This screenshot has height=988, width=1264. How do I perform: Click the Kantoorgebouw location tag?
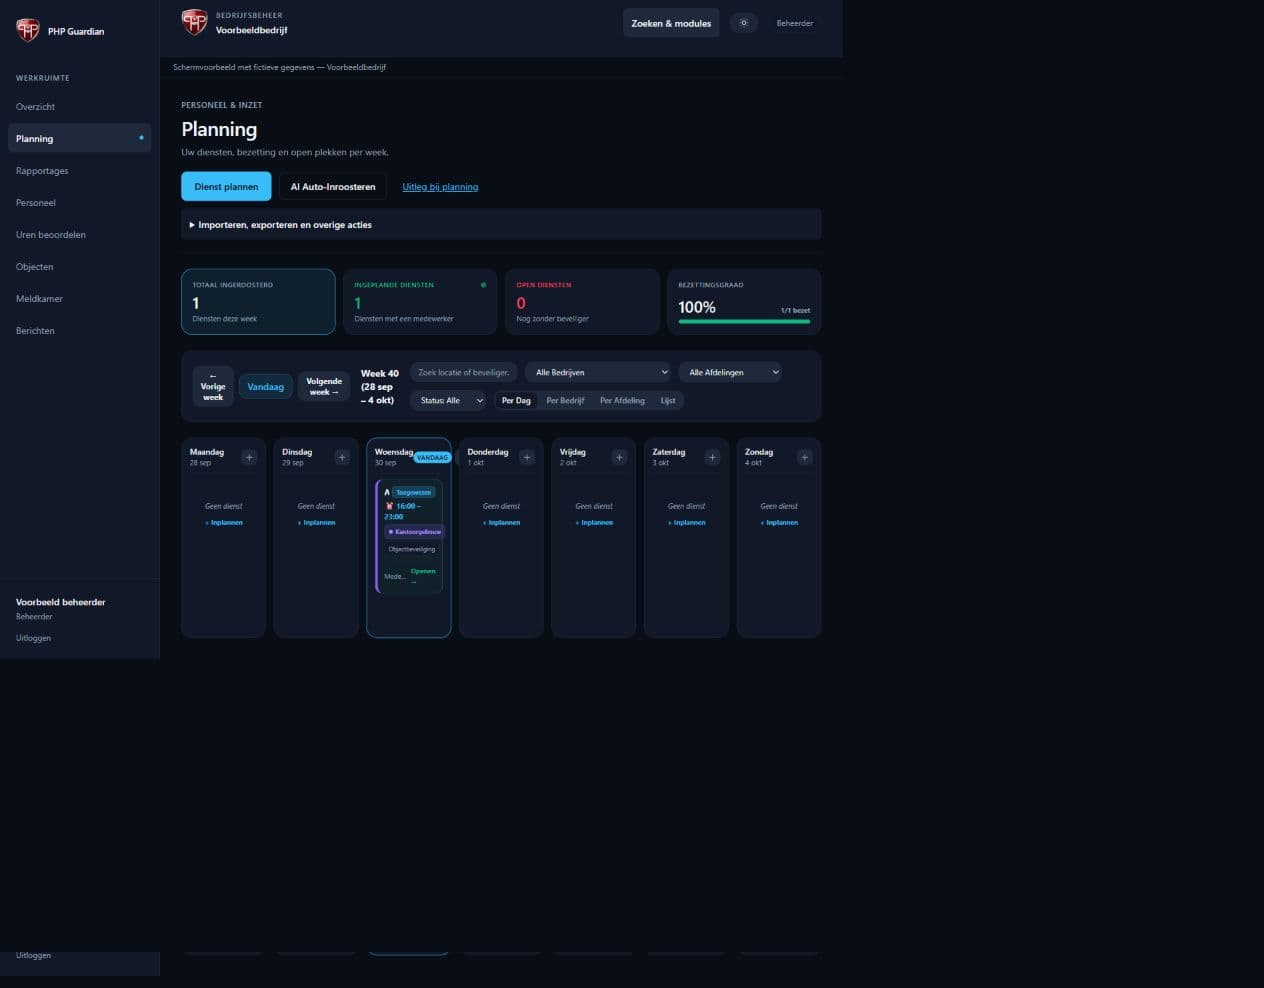coord(414,532)
